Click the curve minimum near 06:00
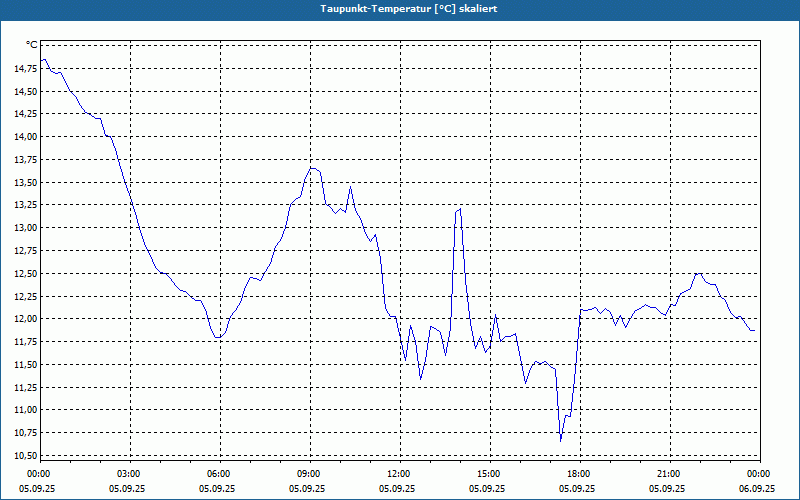The image size is (800, 500). point(218,337)
